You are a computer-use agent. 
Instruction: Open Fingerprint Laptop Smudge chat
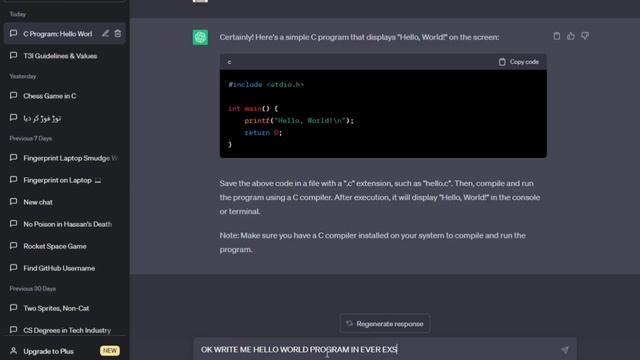[x=64, y=158]
